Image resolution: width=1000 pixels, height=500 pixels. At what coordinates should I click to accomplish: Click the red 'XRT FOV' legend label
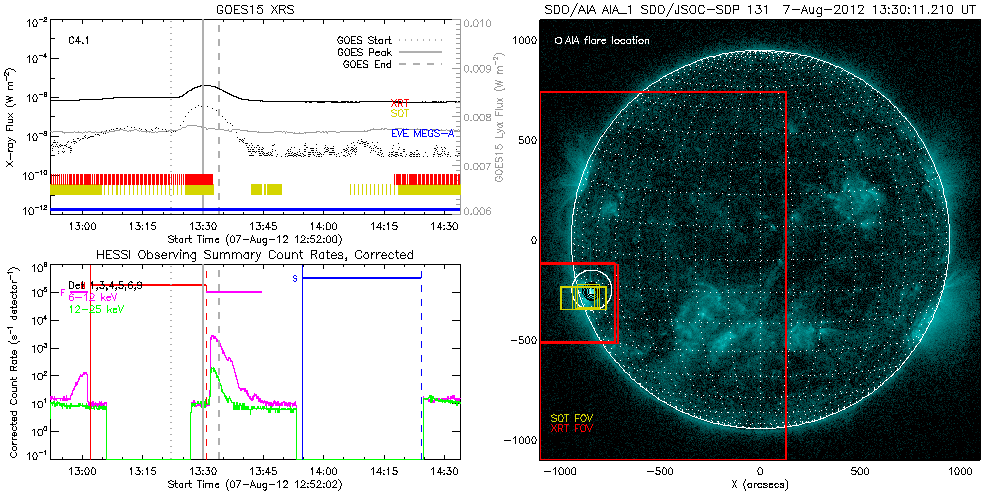(571, 429)
